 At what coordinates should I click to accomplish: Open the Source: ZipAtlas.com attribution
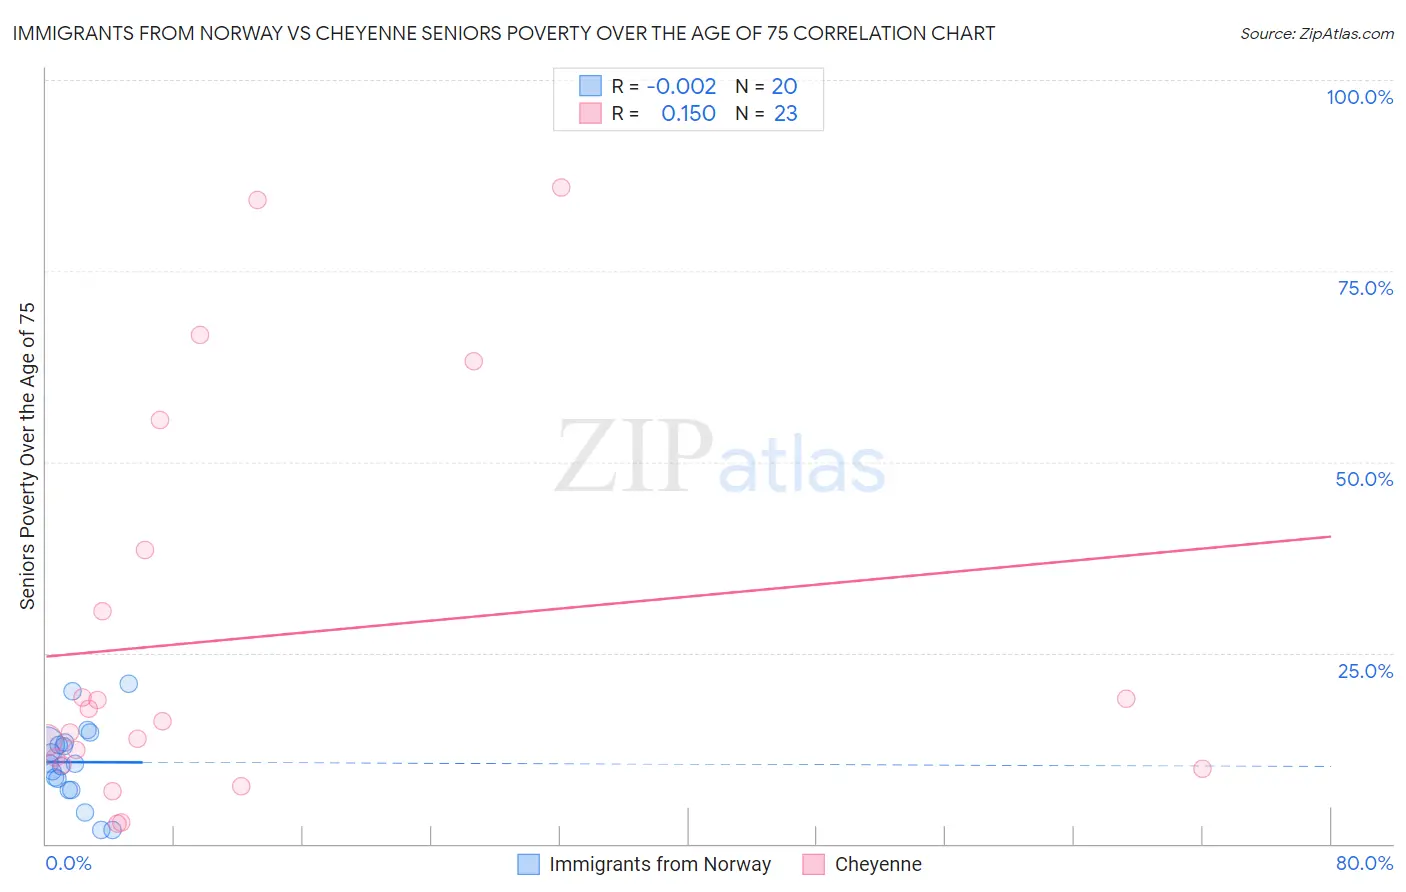[1317, 33]
